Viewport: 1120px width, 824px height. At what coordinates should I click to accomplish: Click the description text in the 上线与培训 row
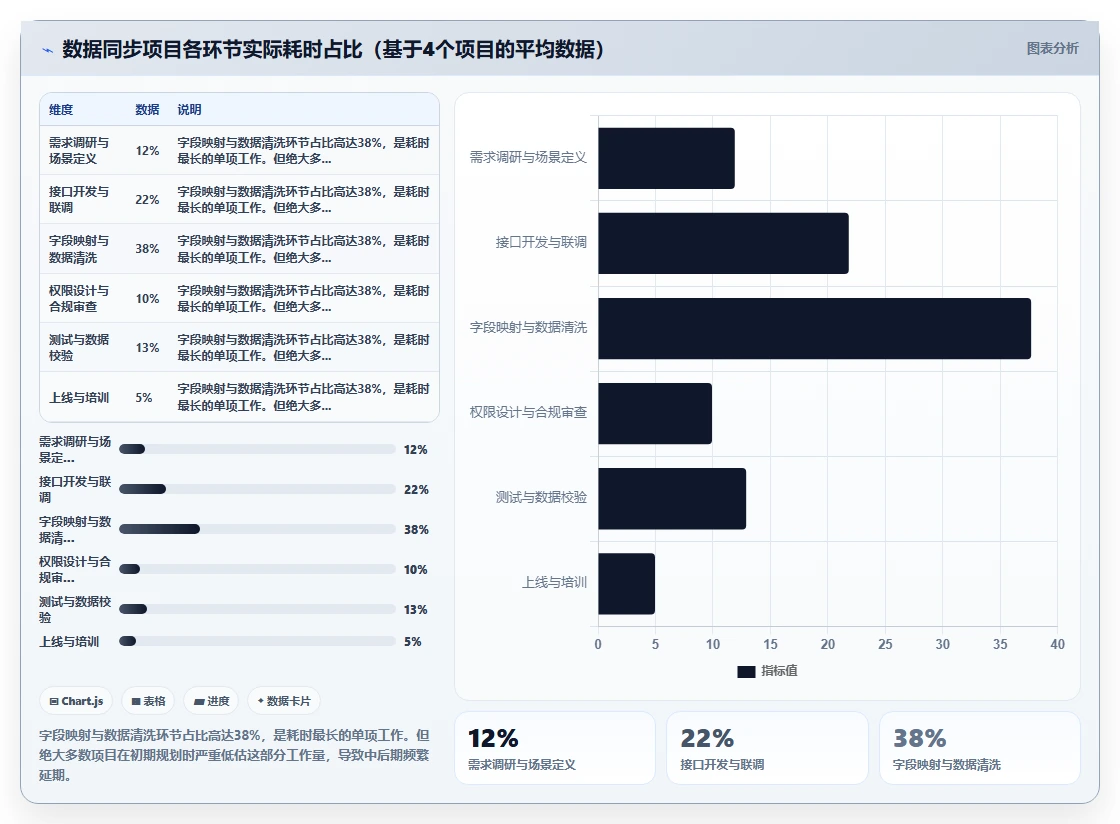pos(304,397)
